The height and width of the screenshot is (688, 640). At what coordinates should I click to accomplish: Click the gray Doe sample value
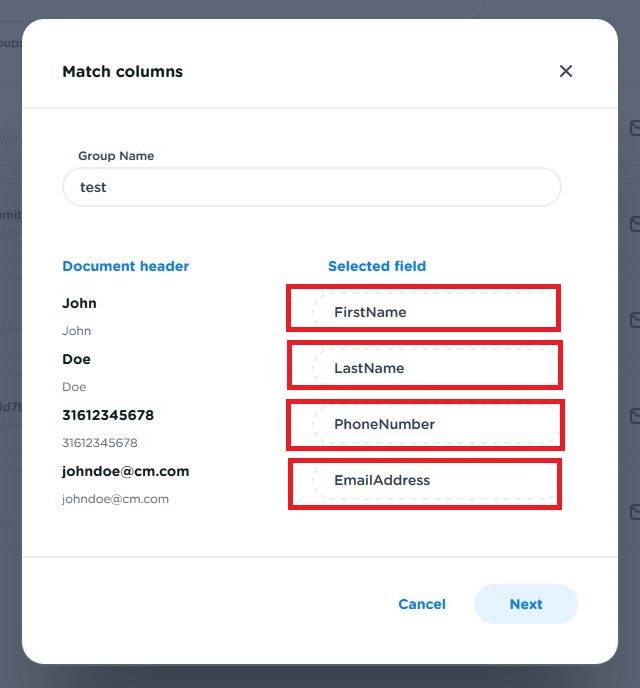(74, 387)
